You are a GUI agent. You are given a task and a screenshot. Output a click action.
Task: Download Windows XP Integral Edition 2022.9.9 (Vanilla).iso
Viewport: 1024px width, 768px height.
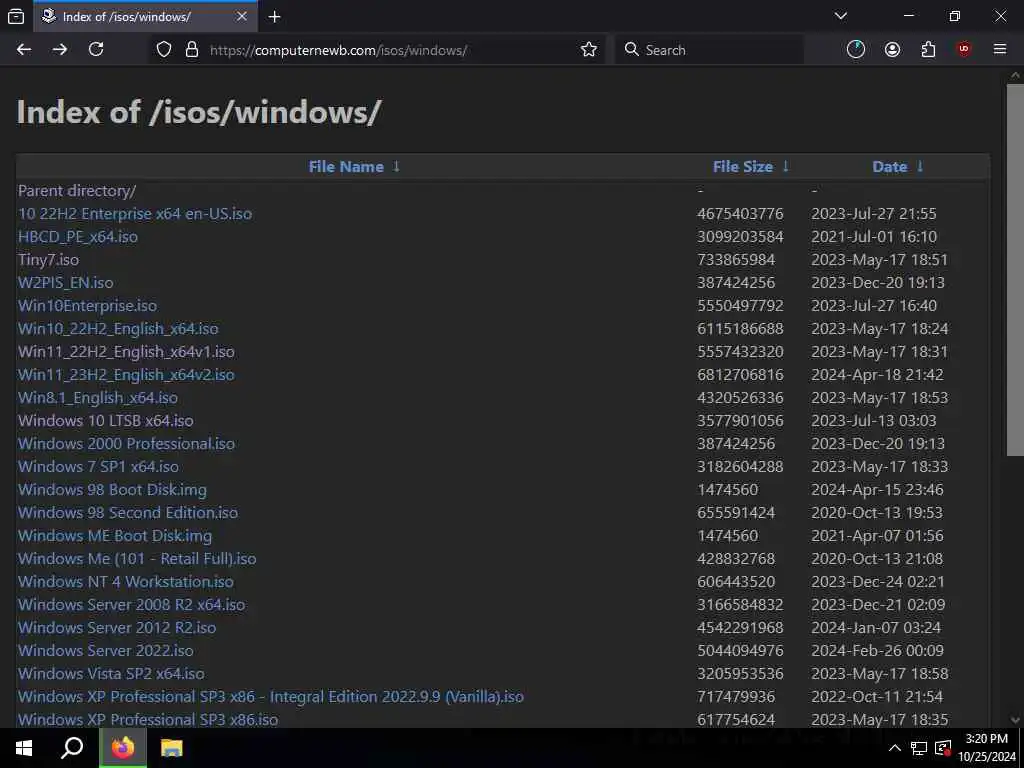click(270, 697)
